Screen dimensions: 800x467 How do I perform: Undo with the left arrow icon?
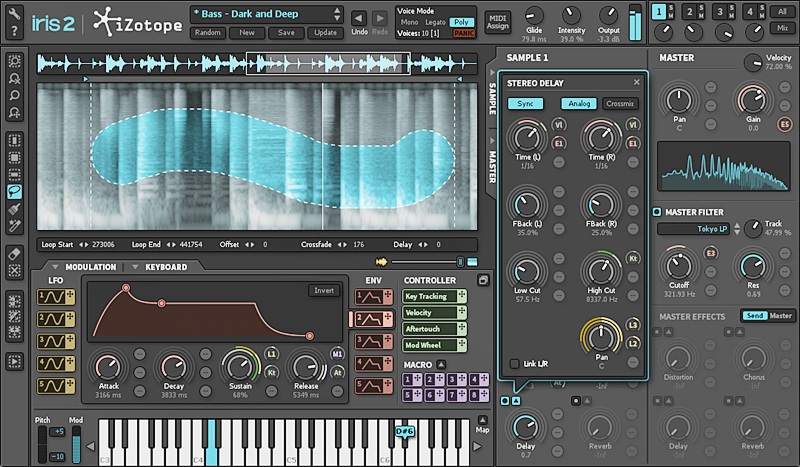(x=359, y=19)
